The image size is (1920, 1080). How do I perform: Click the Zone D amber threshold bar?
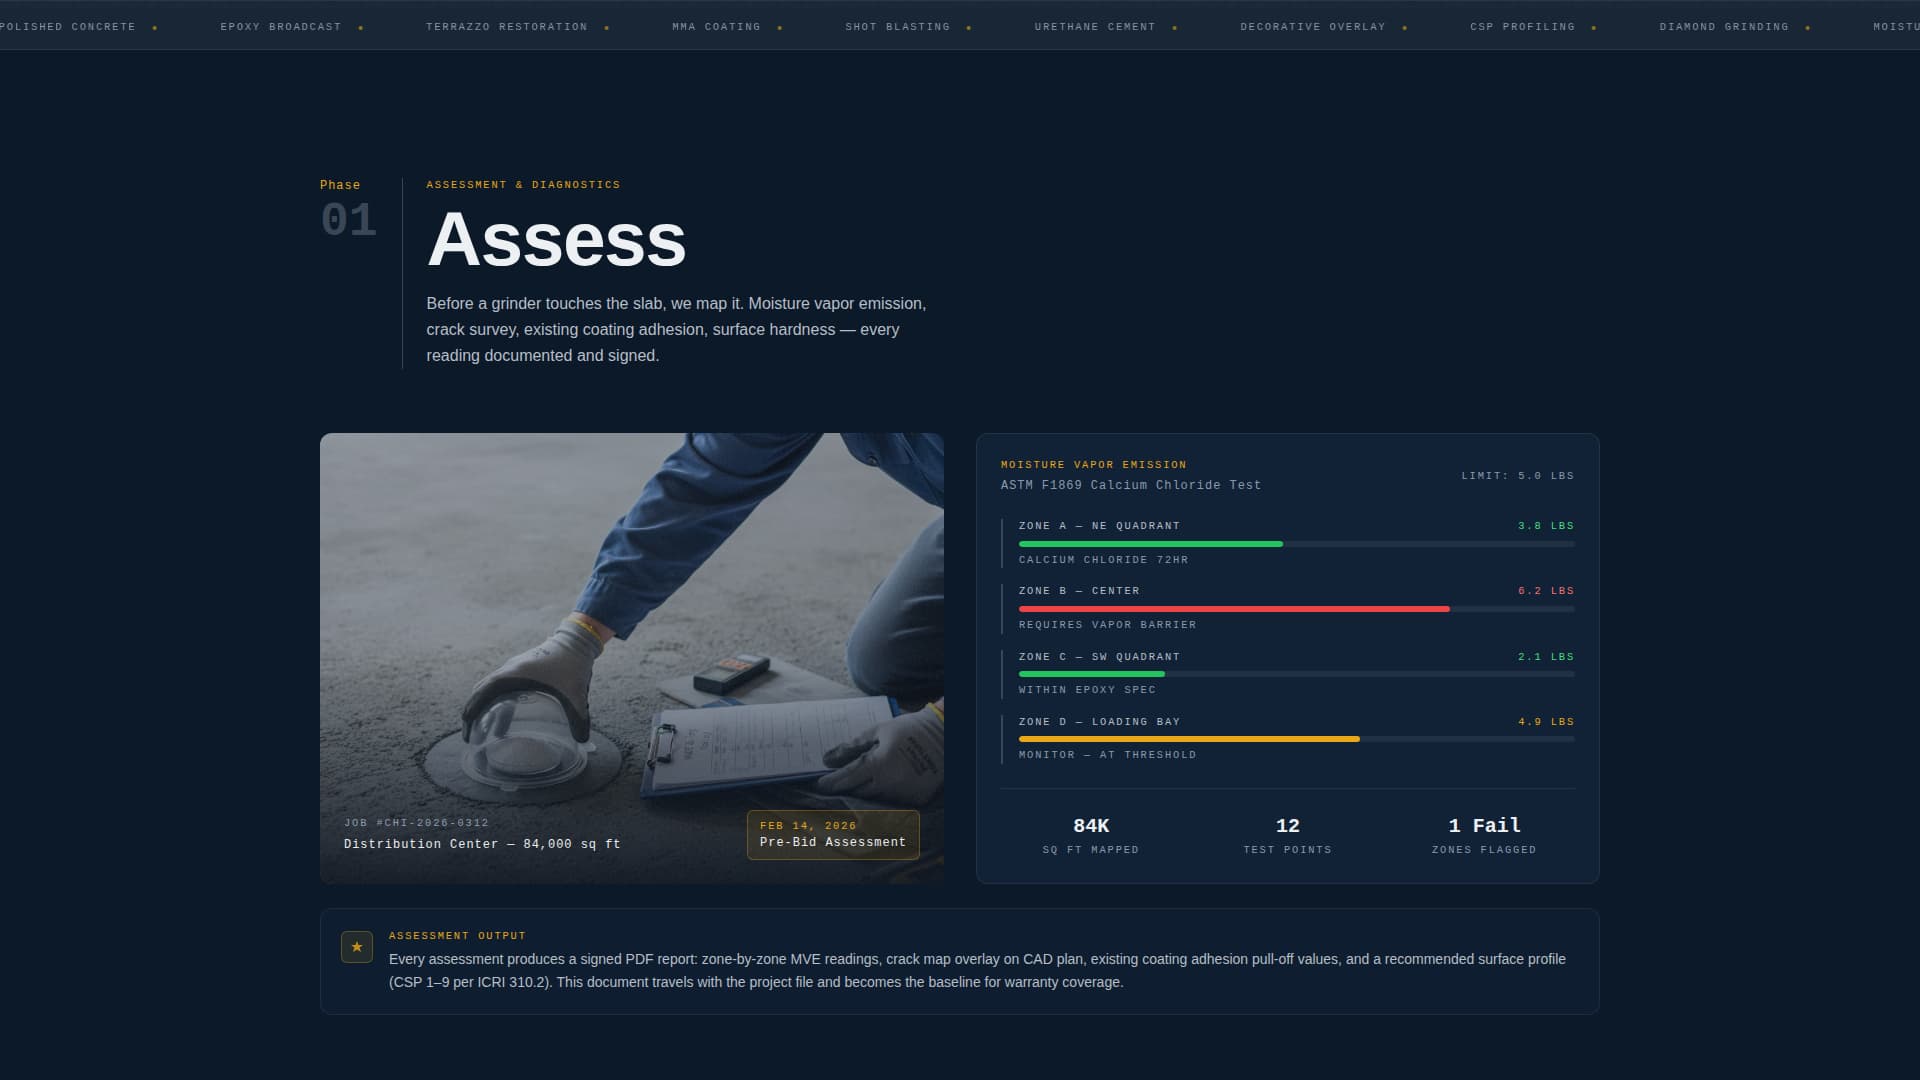point(1188,739)
